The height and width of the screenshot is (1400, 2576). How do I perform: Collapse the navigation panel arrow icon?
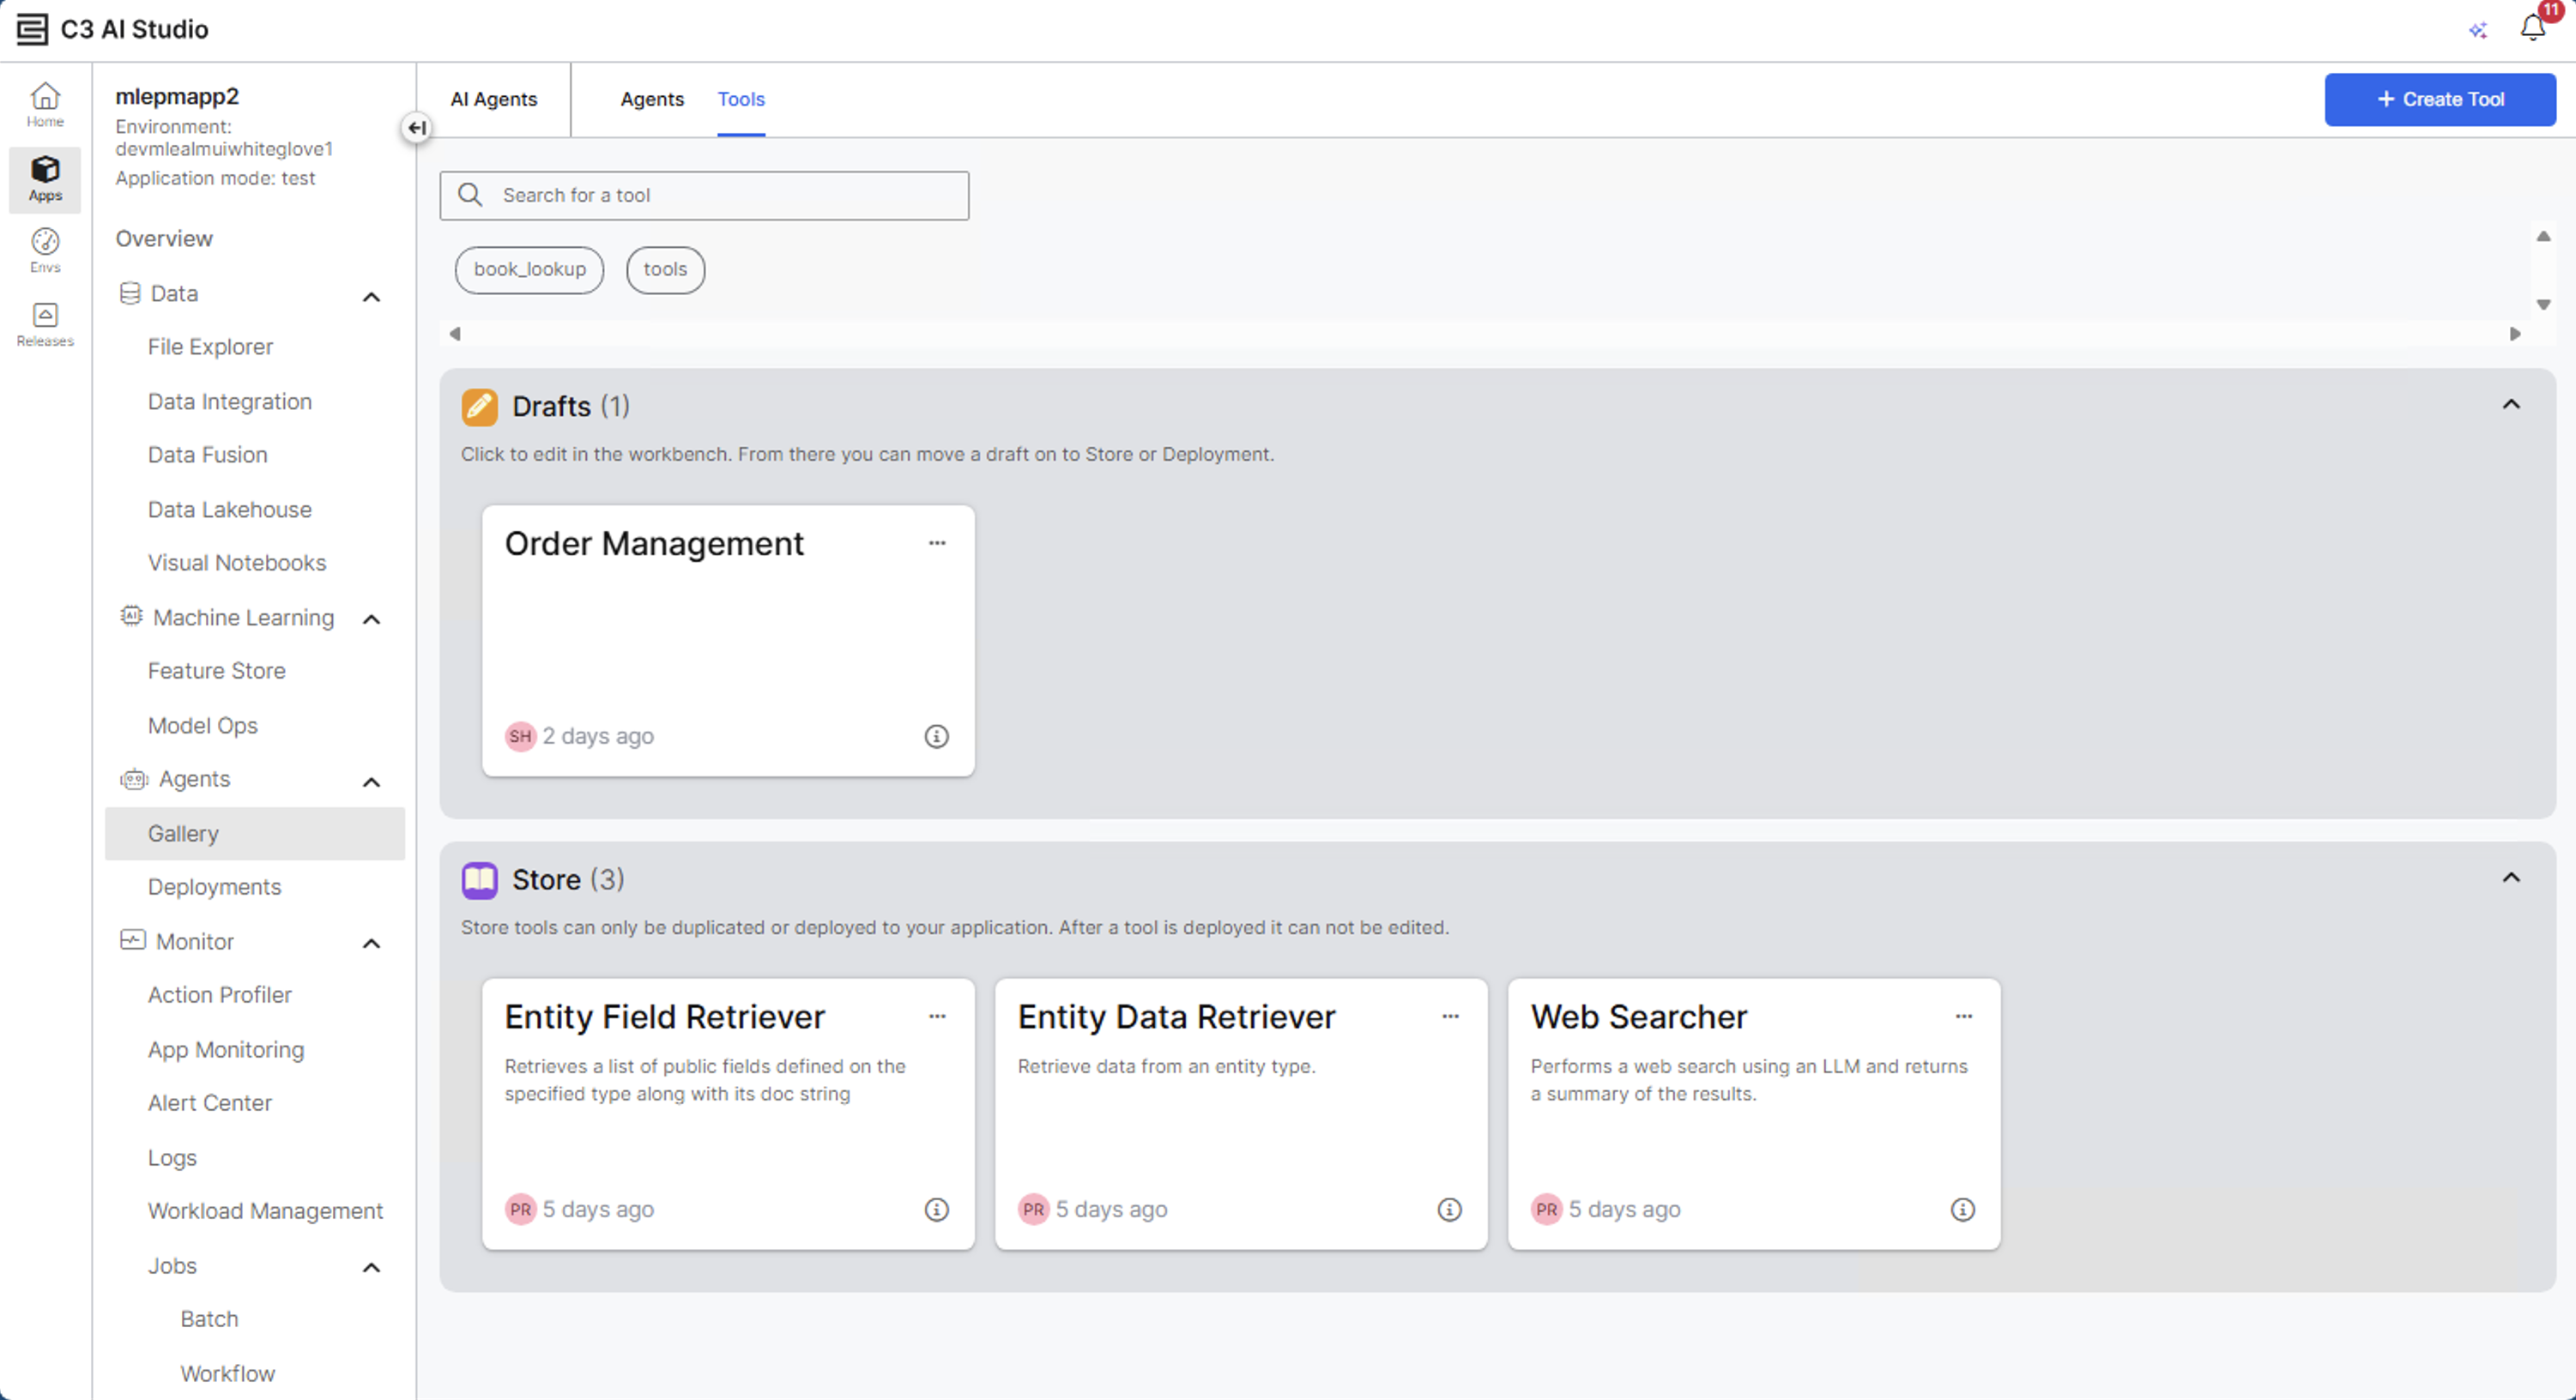point(416,128)
